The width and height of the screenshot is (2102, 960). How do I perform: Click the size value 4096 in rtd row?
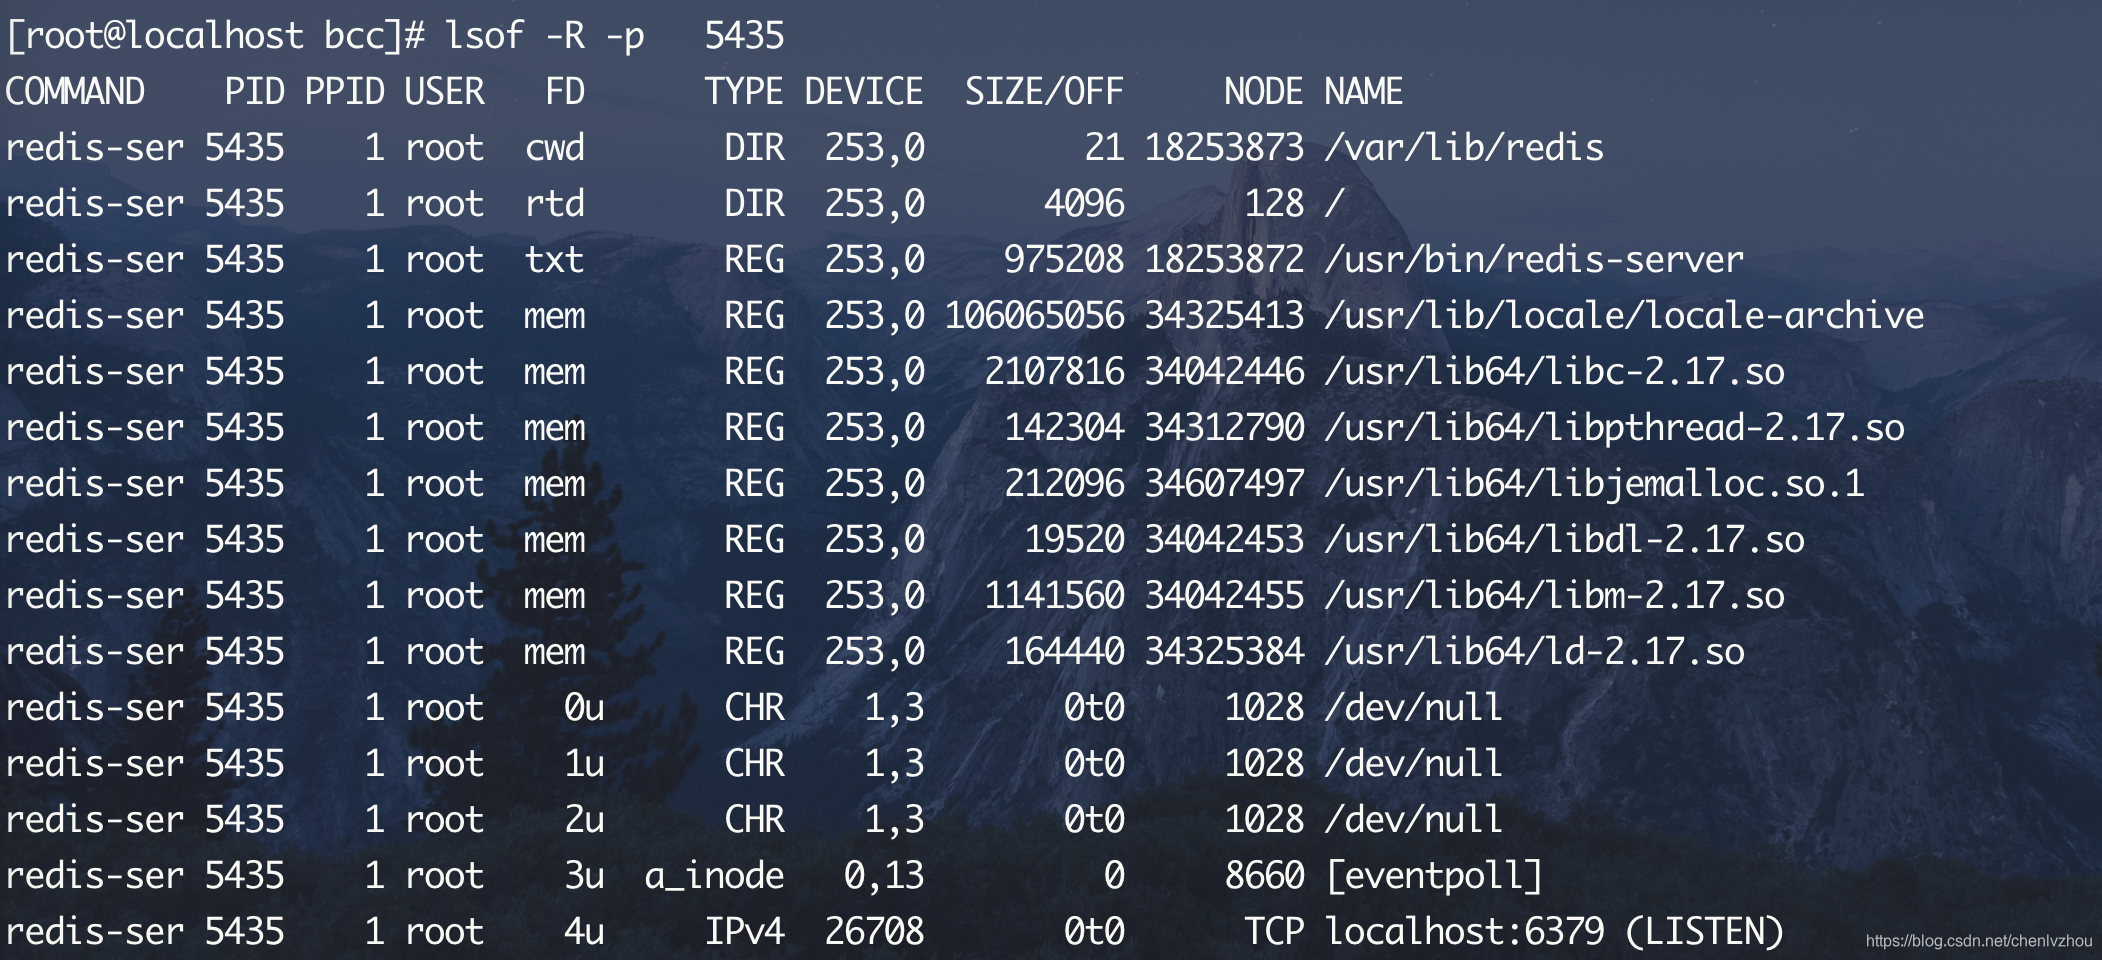1085,204
